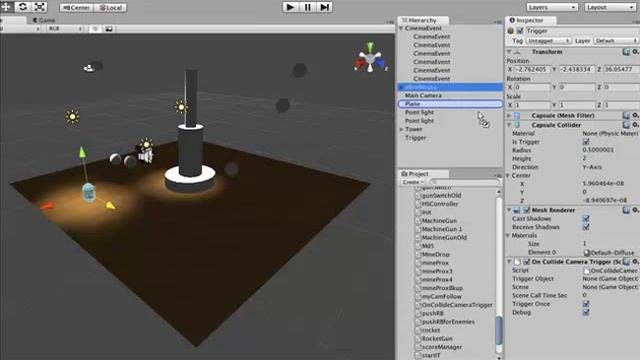Toggle the Local handle rotation button

tap(110, 7)
